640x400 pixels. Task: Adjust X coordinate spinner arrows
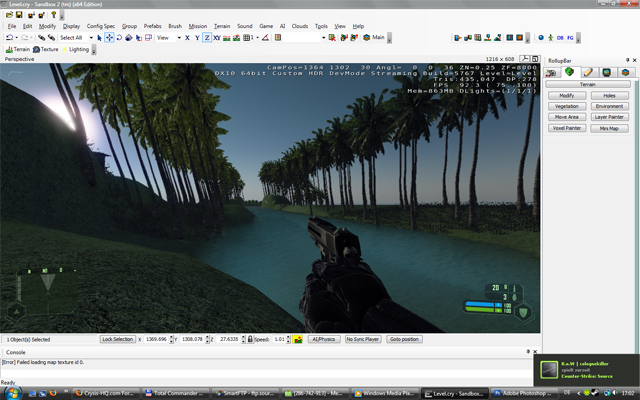tap(171, 339)
